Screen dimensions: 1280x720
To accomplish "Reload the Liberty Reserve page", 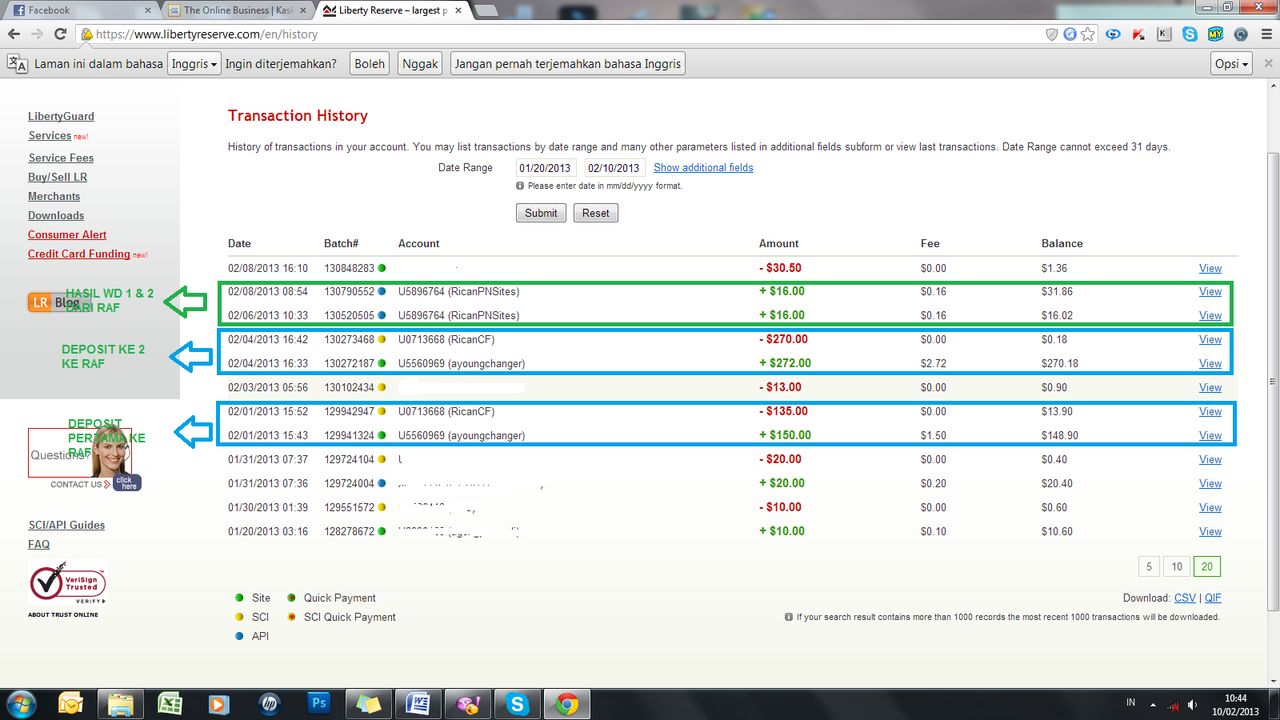I will click(x=60, y=34).
